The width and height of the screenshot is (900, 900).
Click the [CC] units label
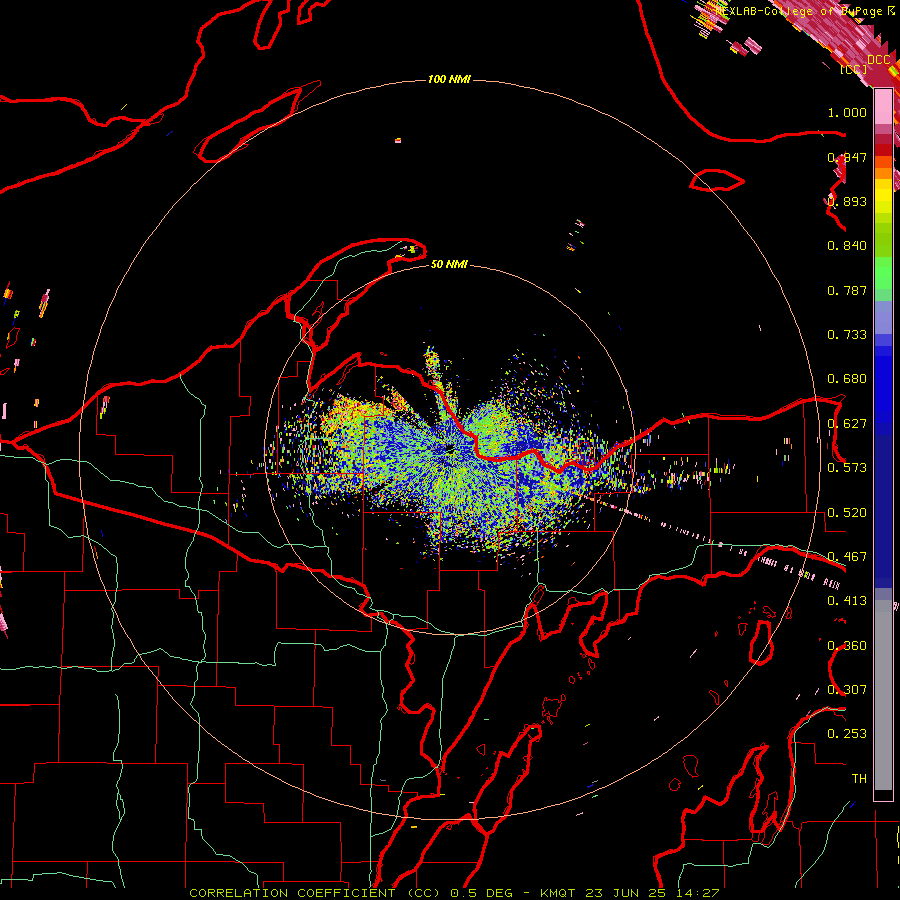click(x=854, y=69)
